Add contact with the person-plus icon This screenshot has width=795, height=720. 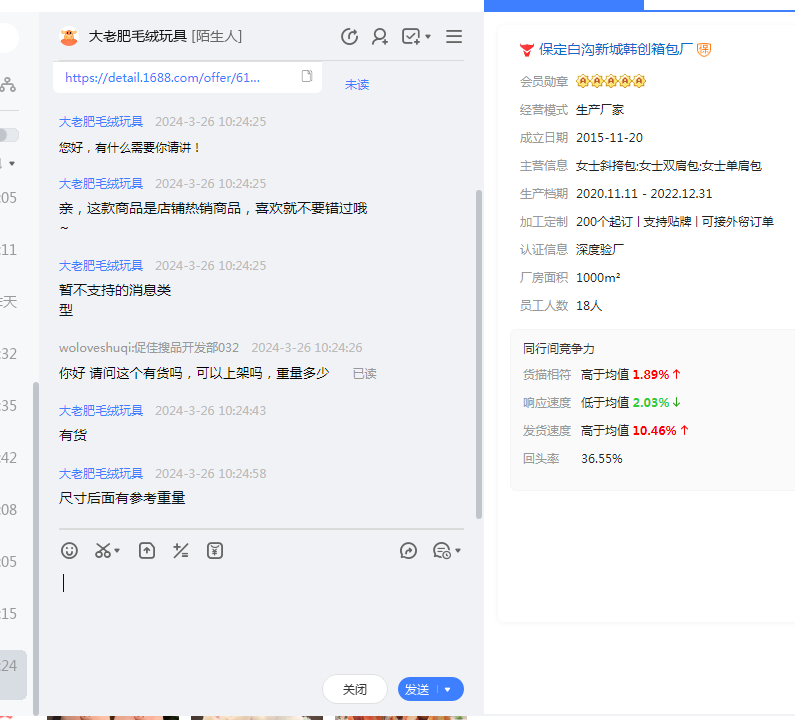pyautogui.click(x=380, y=37)
